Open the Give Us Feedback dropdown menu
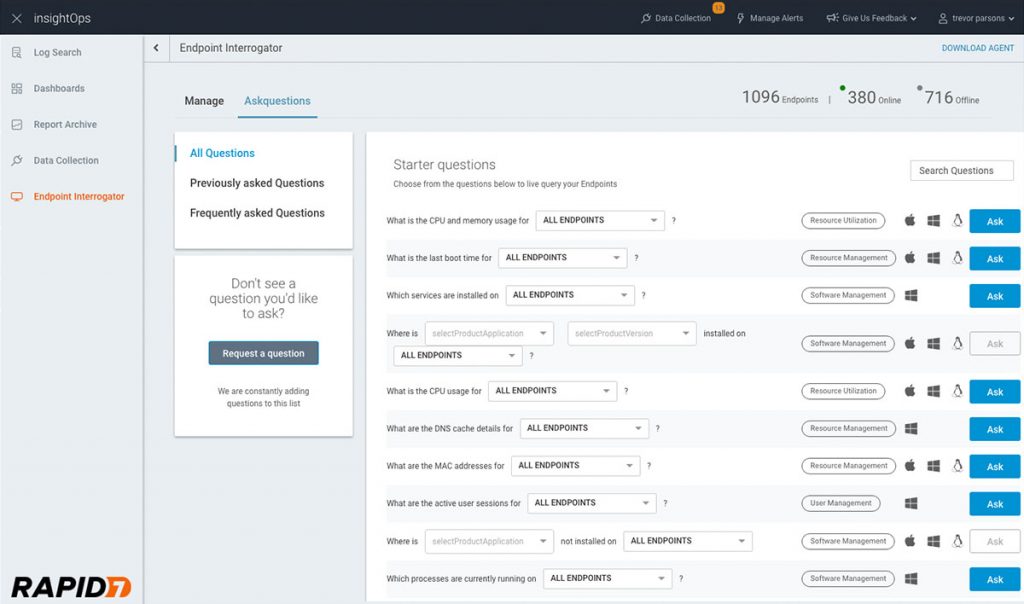 click(x=871, y=18)
